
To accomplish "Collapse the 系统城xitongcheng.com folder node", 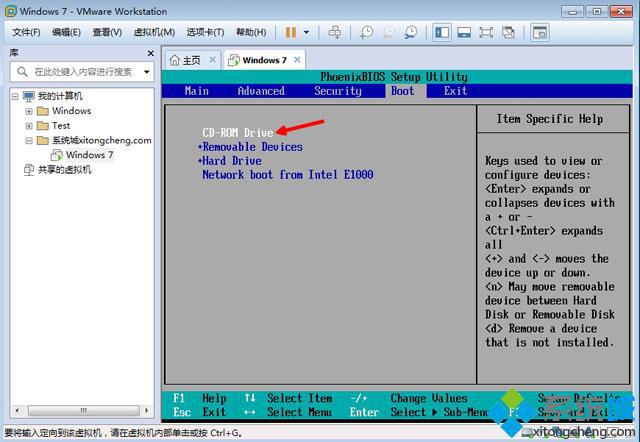I will click(29, 141).
